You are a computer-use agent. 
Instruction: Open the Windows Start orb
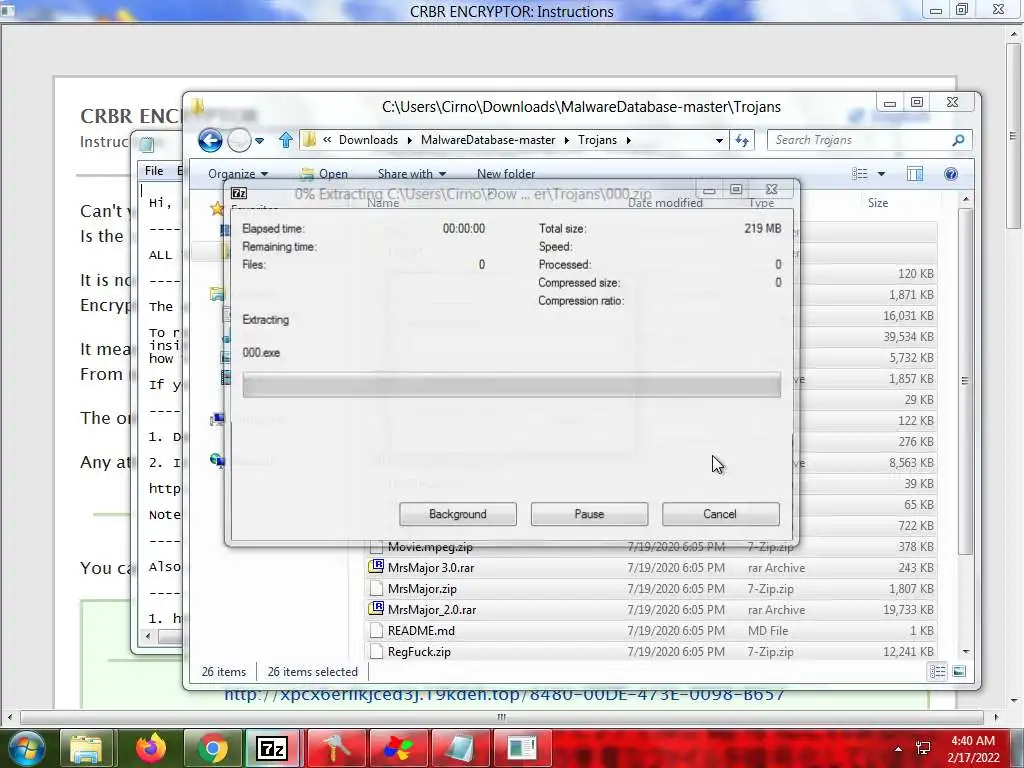pos(26,748)
